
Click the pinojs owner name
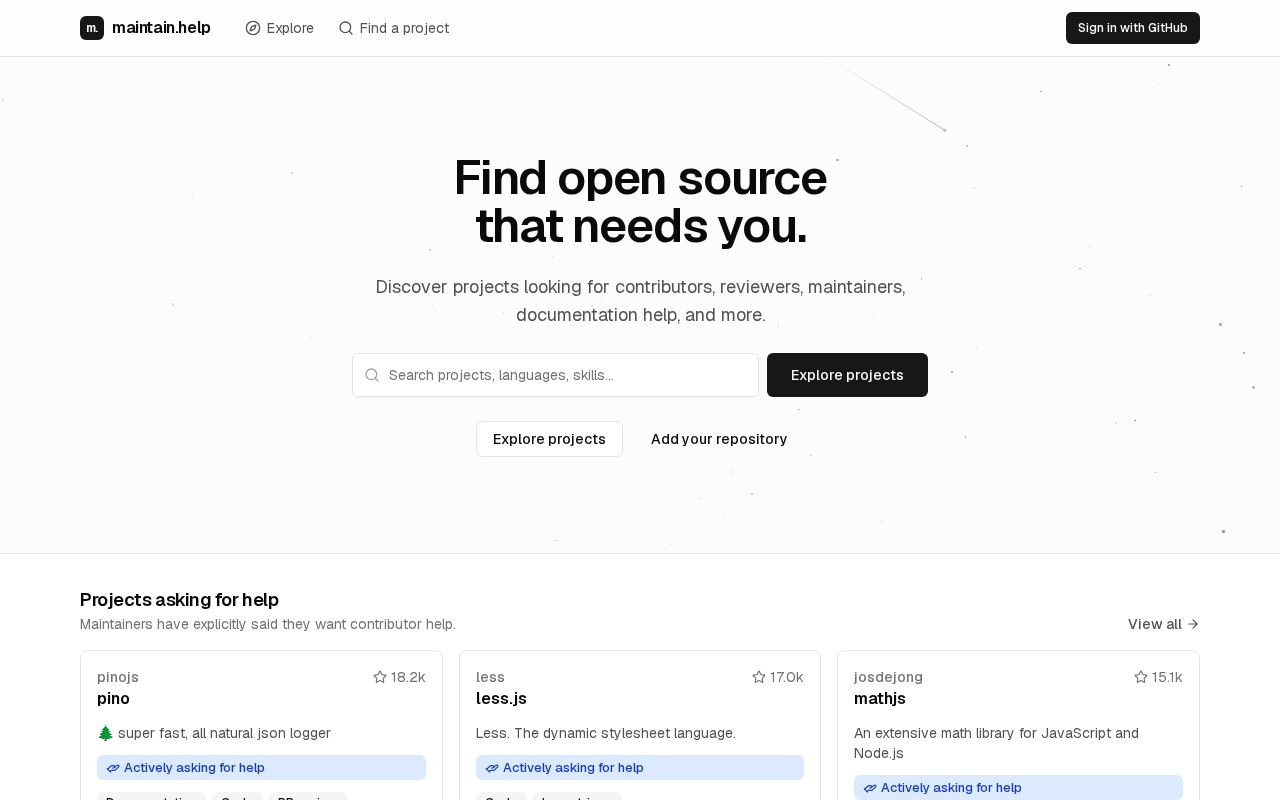(x=118, y=677)
